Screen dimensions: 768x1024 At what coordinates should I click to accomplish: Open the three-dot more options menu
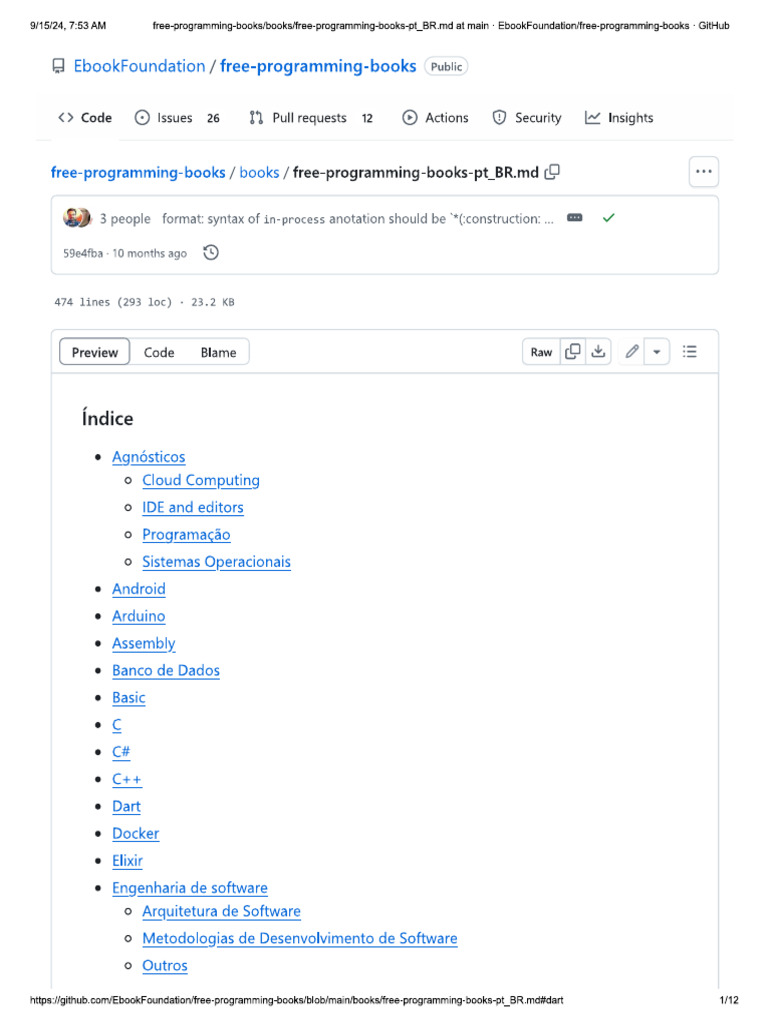704,172
